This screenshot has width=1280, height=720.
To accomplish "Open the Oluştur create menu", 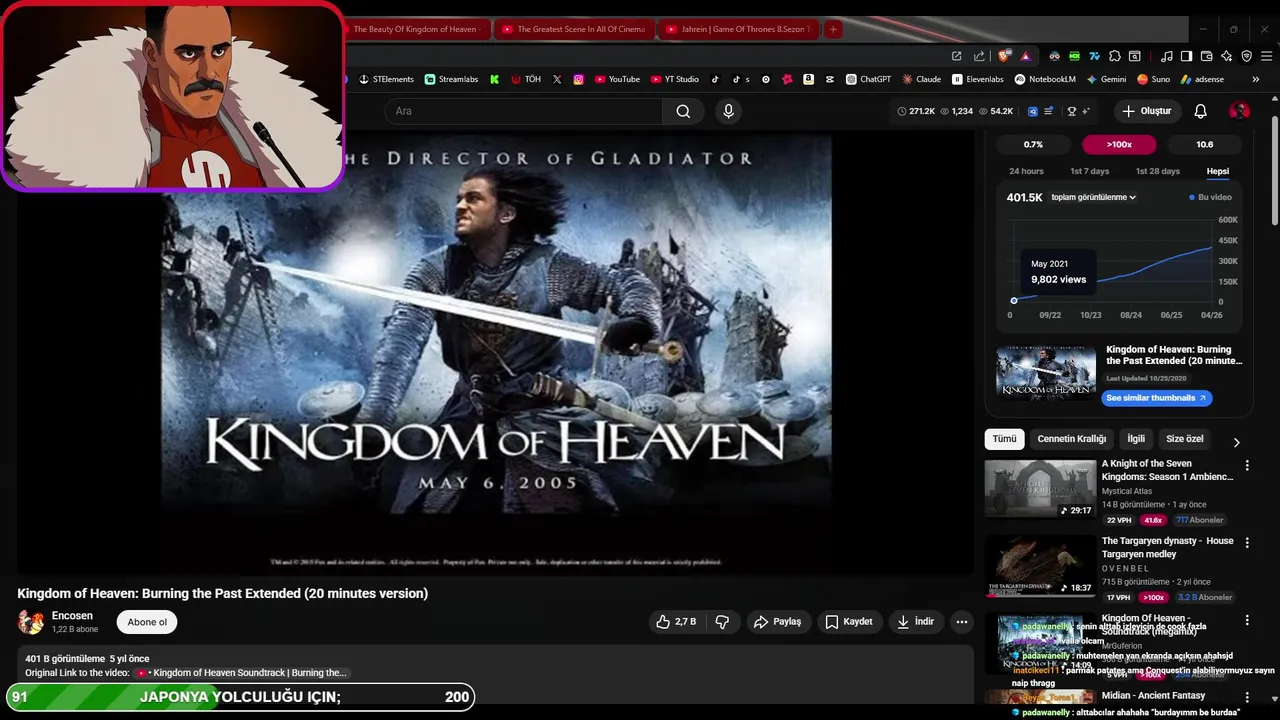I will pos(1146,111).
